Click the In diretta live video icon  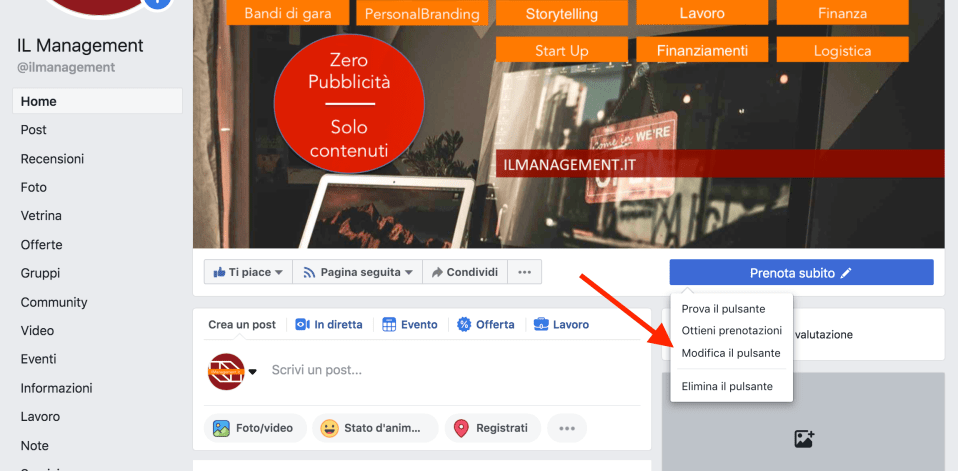coord(302,325)
